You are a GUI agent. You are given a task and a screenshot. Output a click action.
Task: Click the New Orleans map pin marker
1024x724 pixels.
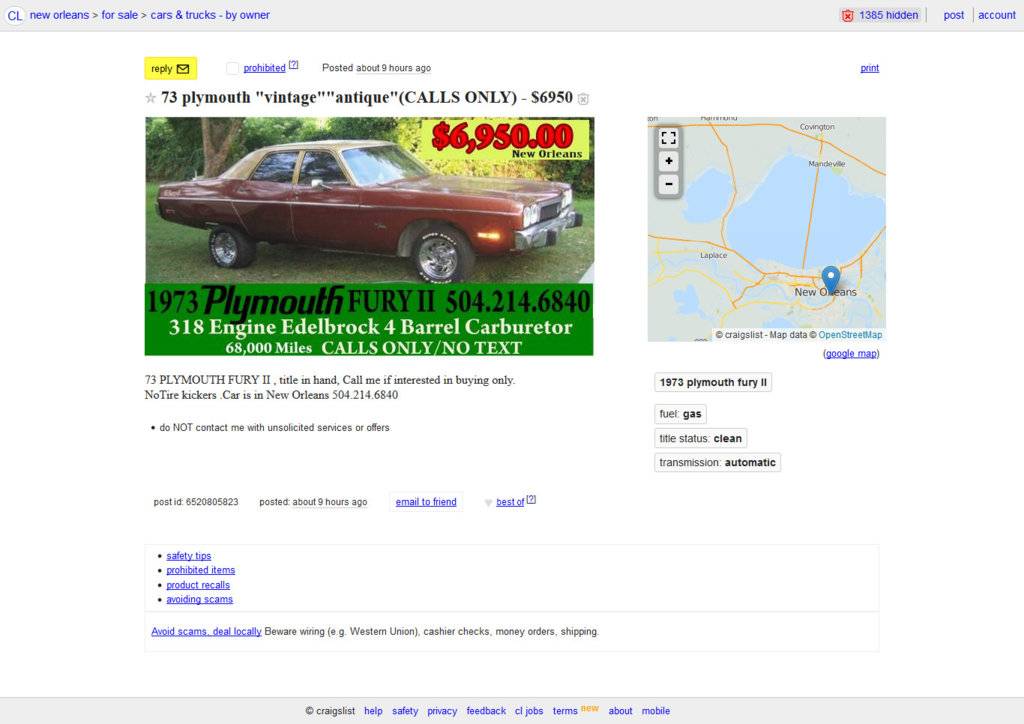(830, 279)
